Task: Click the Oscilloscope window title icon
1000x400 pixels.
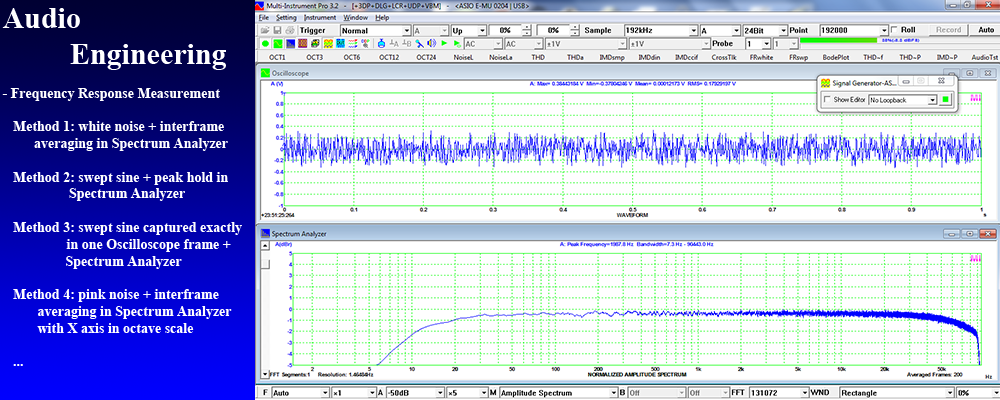Action: coord(266,73)
